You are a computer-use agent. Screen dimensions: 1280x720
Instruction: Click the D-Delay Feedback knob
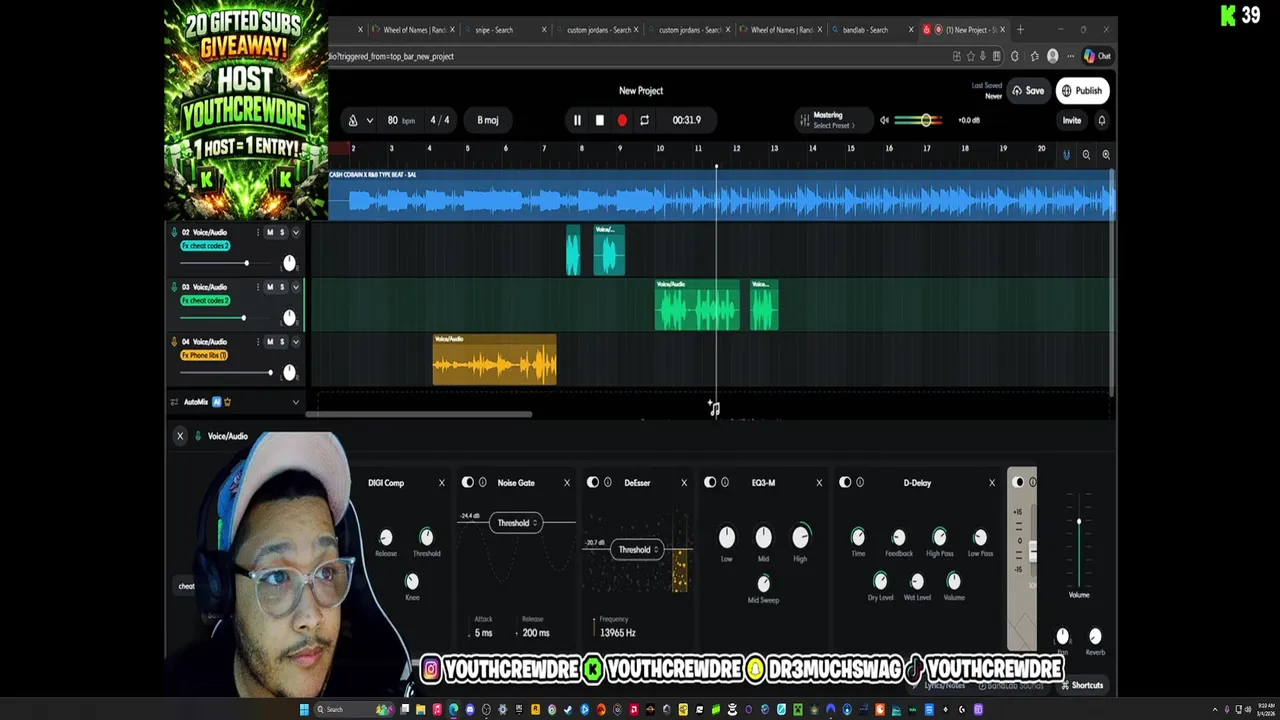(x=898, y=538)
